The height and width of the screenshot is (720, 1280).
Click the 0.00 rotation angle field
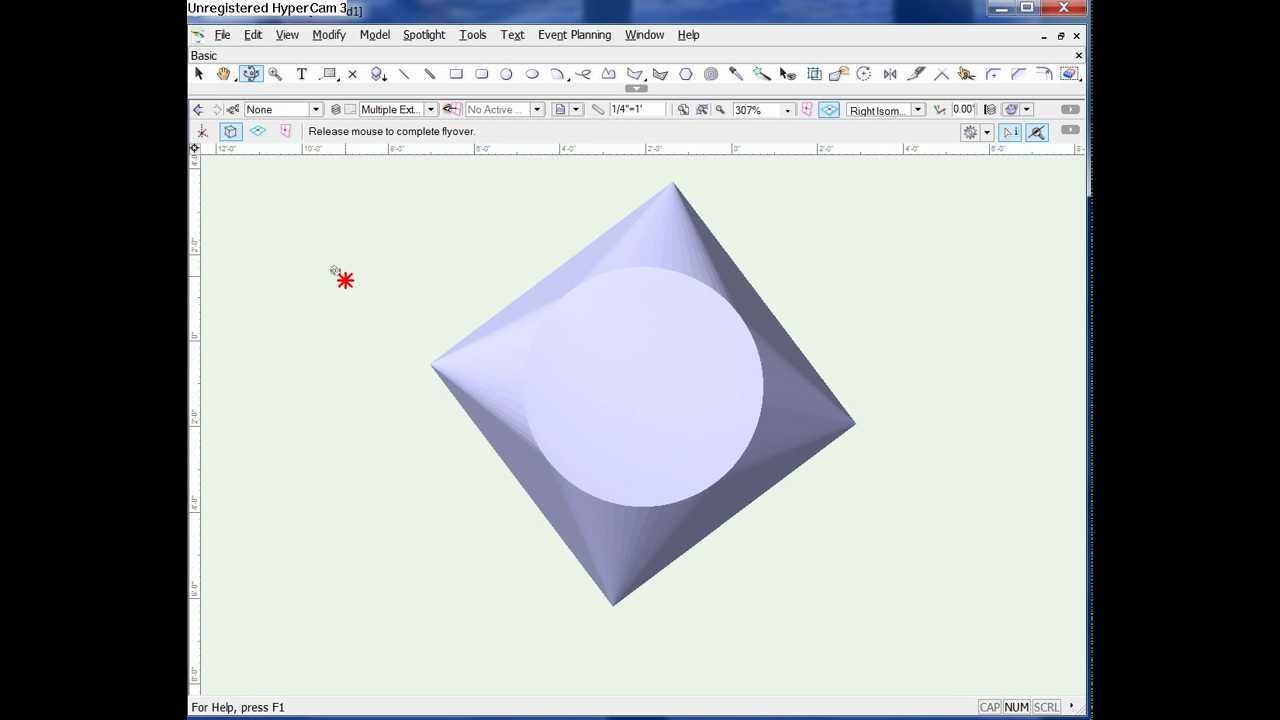[x=963, y=109]
